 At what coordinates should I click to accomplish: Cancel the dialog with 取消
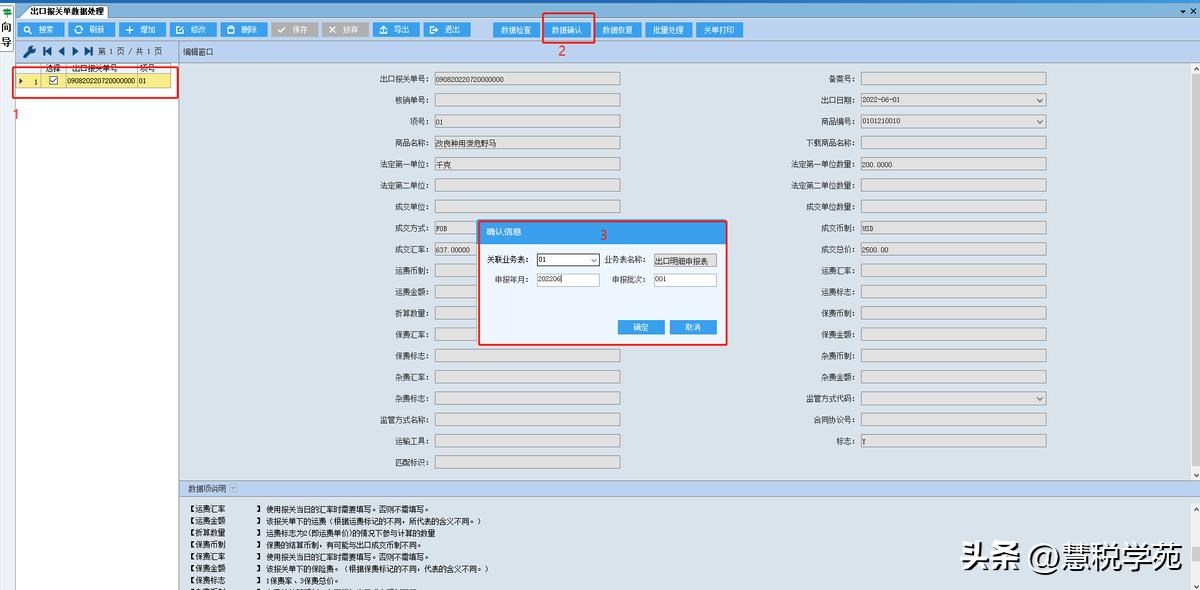pyautogui.click(x=693, y=327)
